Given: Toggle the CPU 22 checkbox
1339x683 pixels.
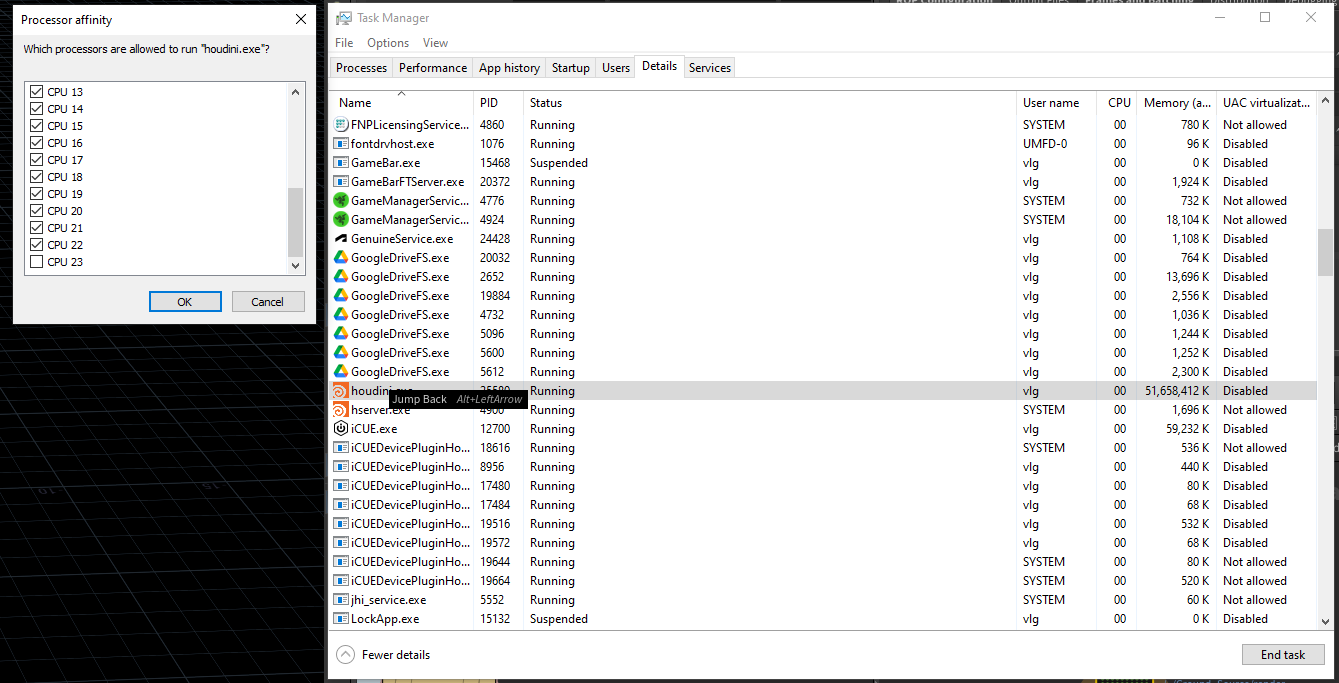Looking at the screenshot, I should 37,245.
